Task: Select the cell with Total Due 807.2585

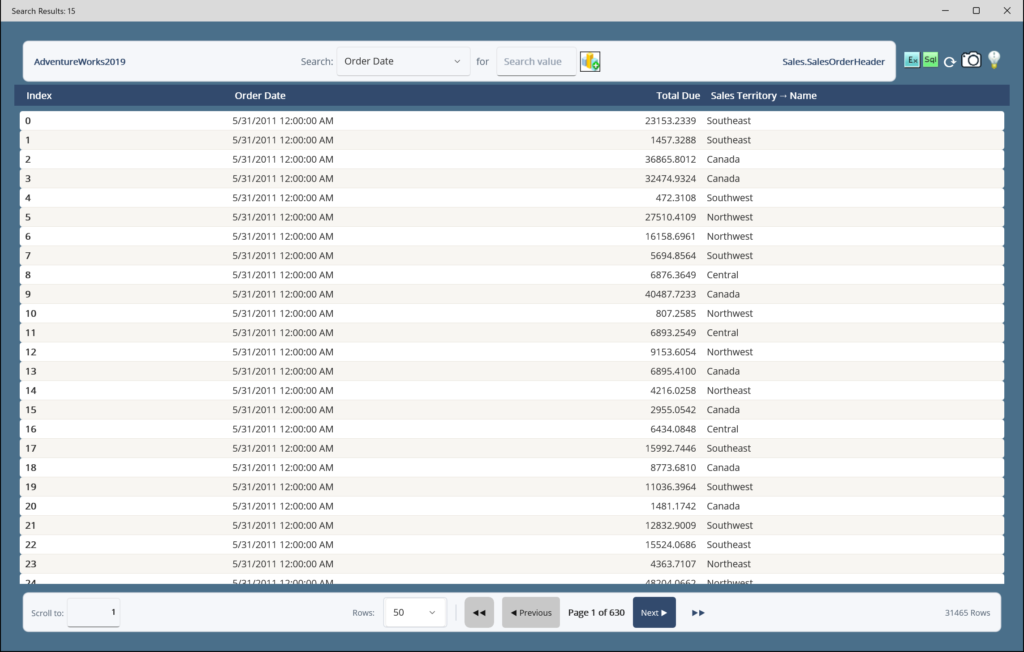Action: point(675,314)
